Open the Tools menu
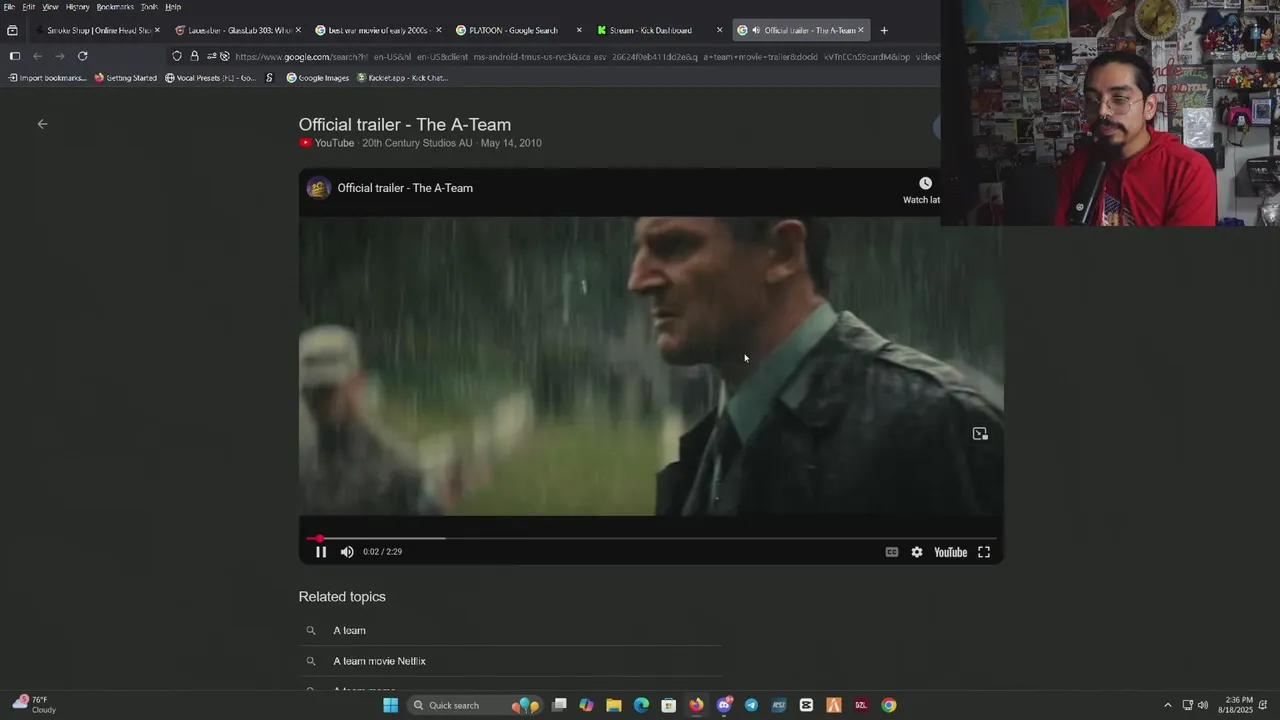The width and height of the screenshot is (1280, 720). 149,7
